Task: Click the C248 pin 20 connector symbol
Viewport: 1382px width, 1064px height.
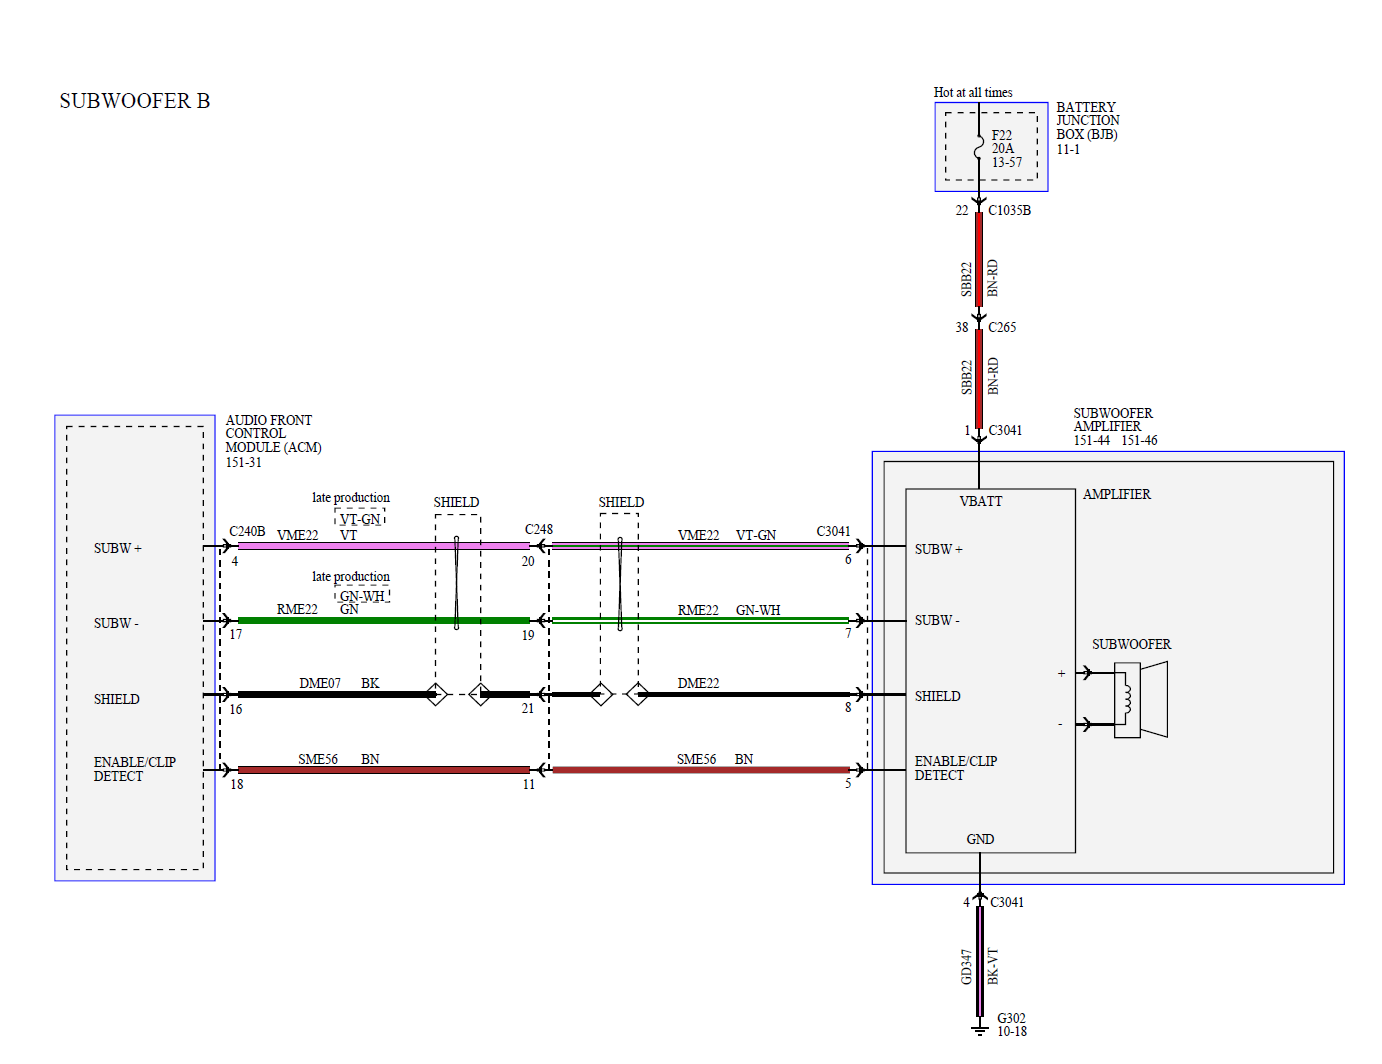Action: (540, 546)
